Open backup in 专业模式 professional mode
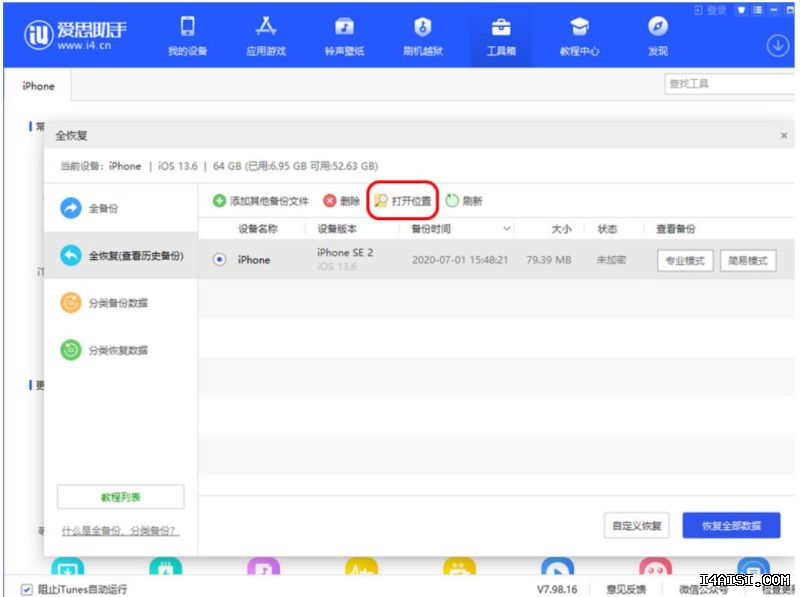This screenshot has height=597, width=800. point(685,261)
